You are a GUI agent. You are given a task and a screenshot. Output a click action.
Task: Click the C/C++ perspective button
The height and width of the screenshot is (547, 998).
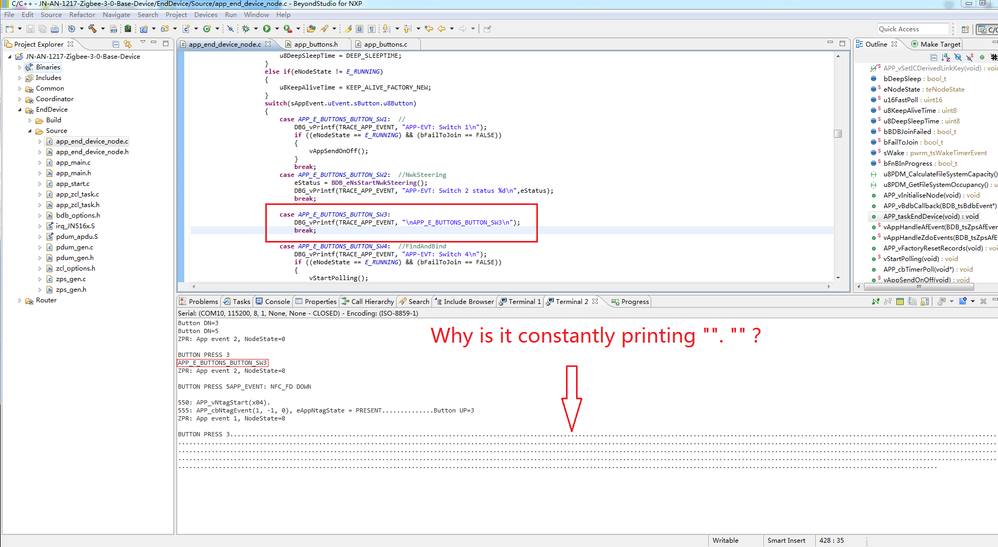(x=987, y=29)
